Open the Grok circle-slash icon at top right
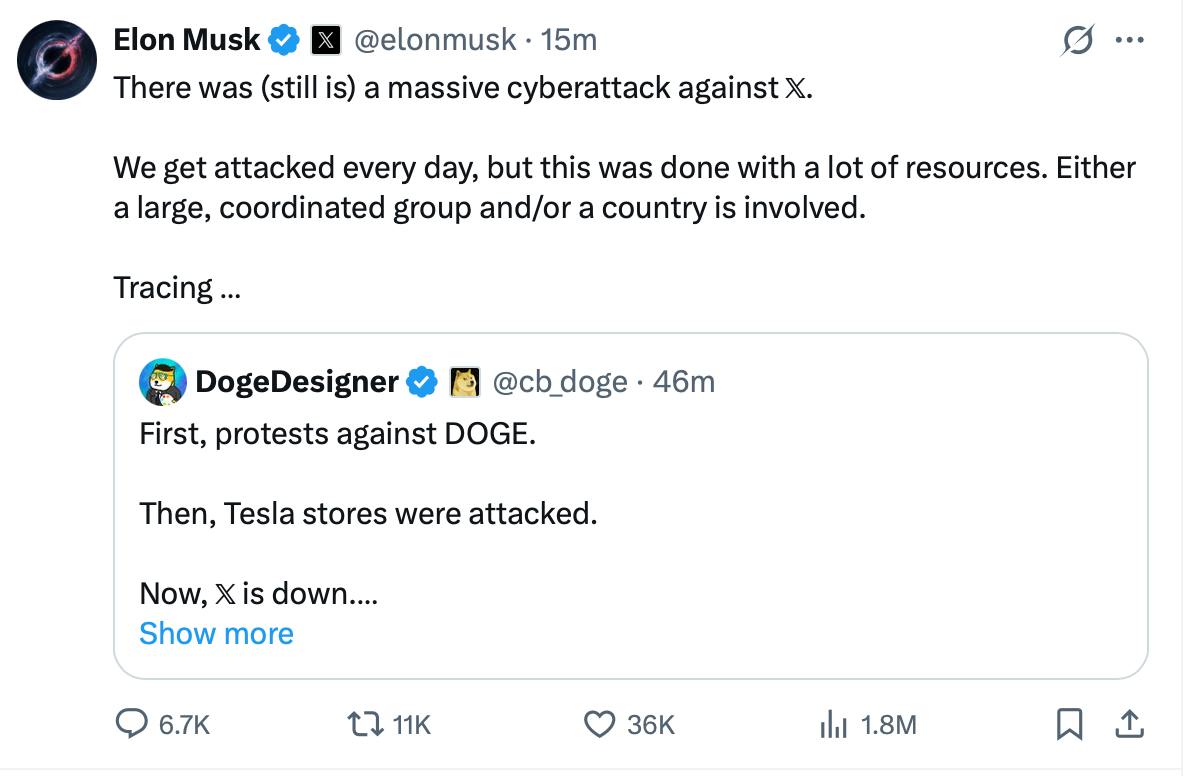Image resolution: width=1194 pixels, height=776 pixels. (1079, 41)
